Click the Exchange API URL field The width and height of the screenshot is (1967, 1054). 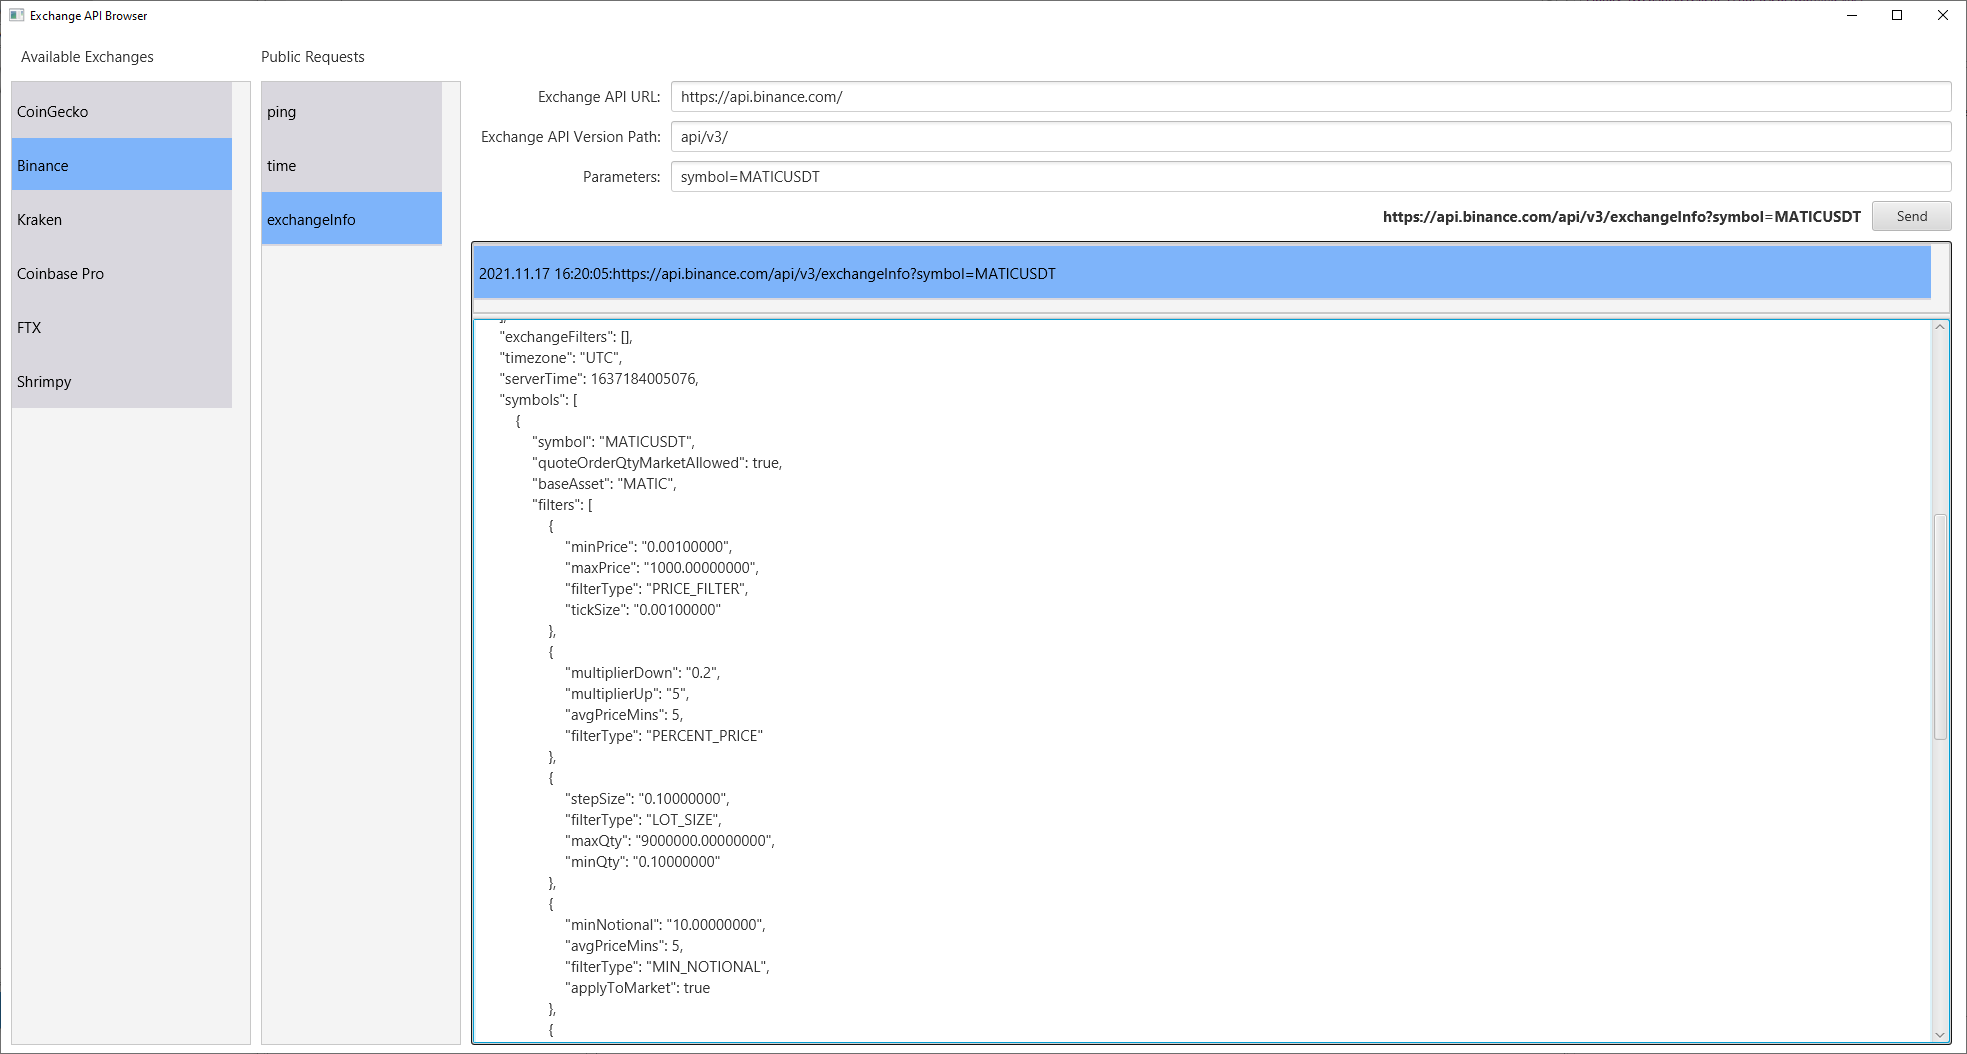1311,97
